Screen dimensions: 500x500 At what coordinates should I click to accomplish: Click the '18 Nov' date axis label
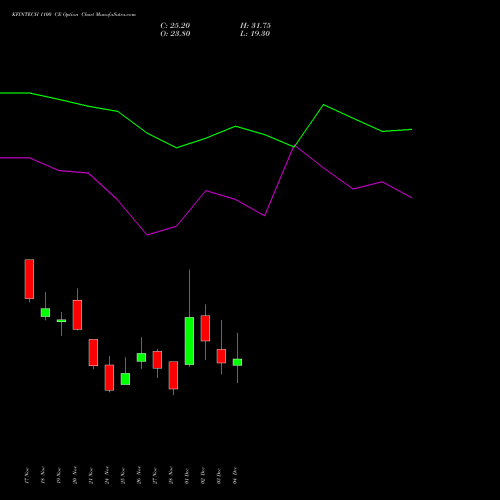pos(43,476)
